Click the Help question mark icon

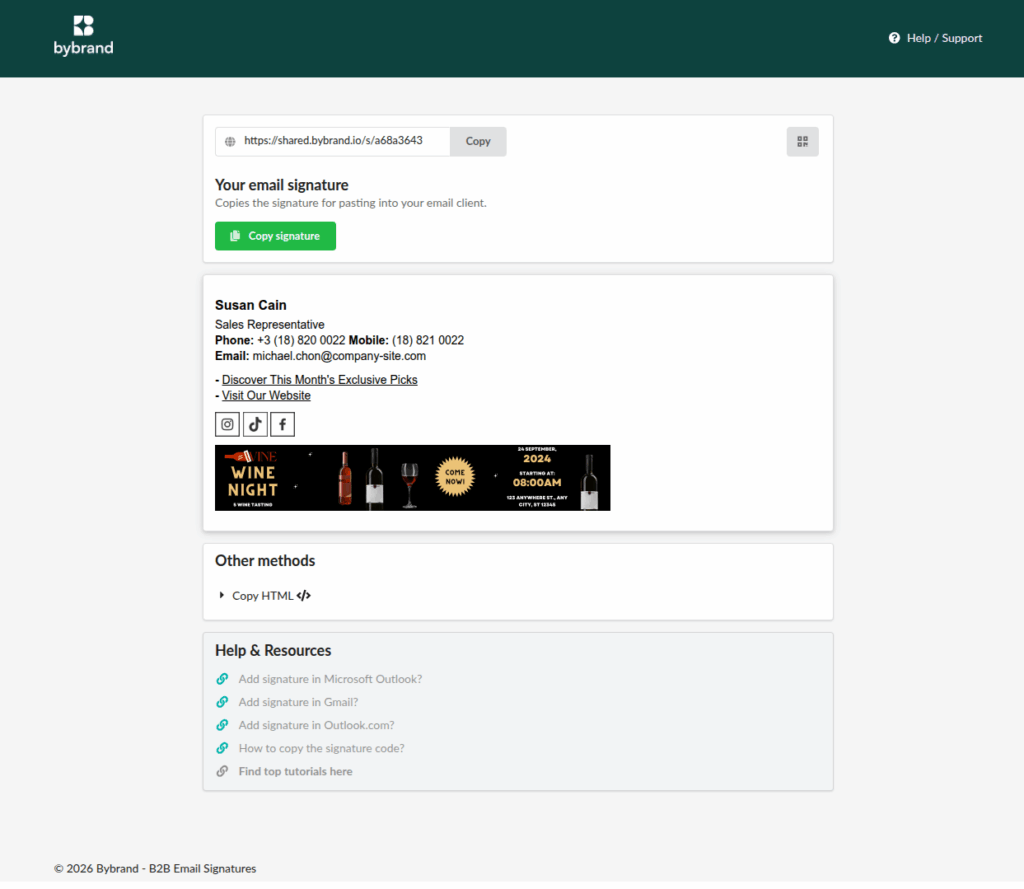tap(894, 38)
